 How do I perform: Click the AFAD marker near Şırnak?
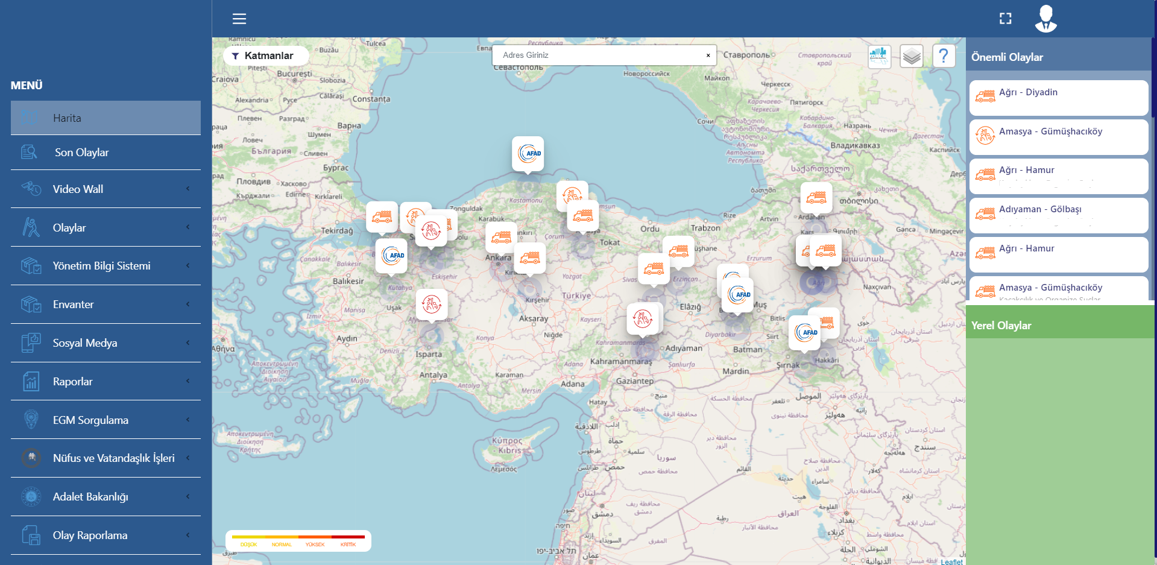tap(805, 332)
